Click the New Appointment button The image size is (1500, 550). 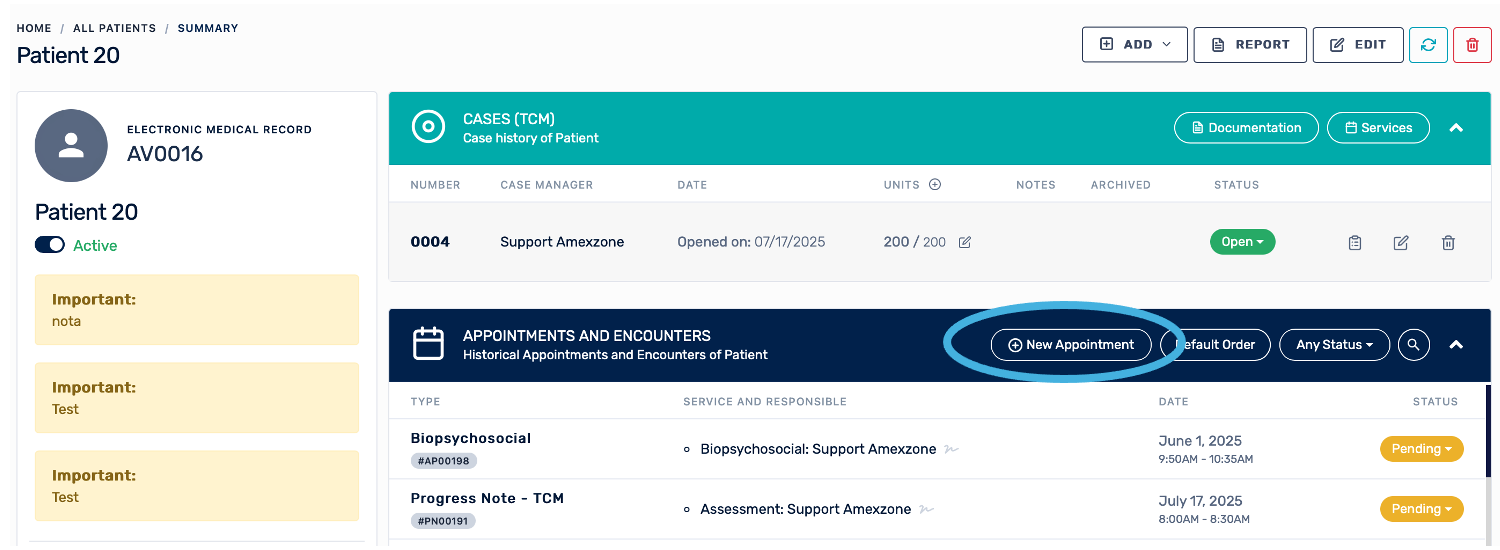(1070, 345)
